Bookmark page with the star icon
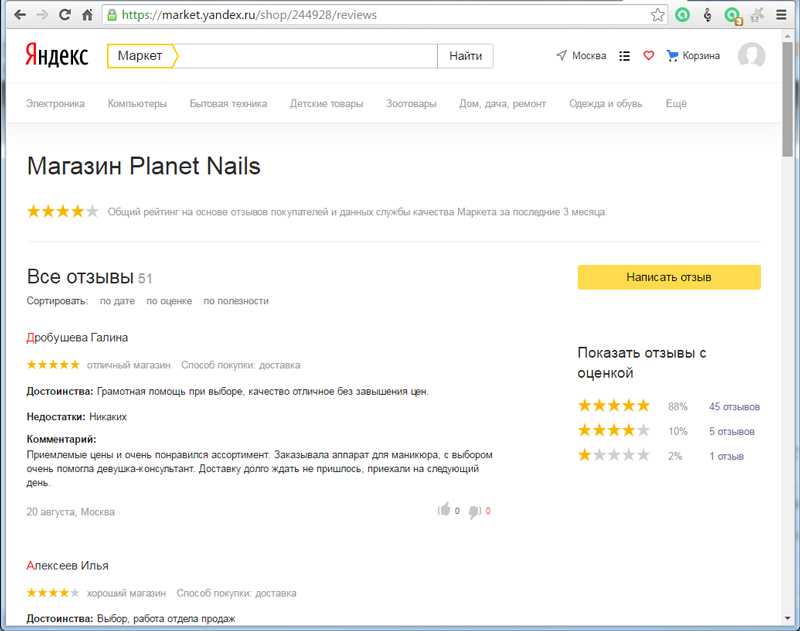The width and height of the screenshot is (800, 631). coord(658,15)
